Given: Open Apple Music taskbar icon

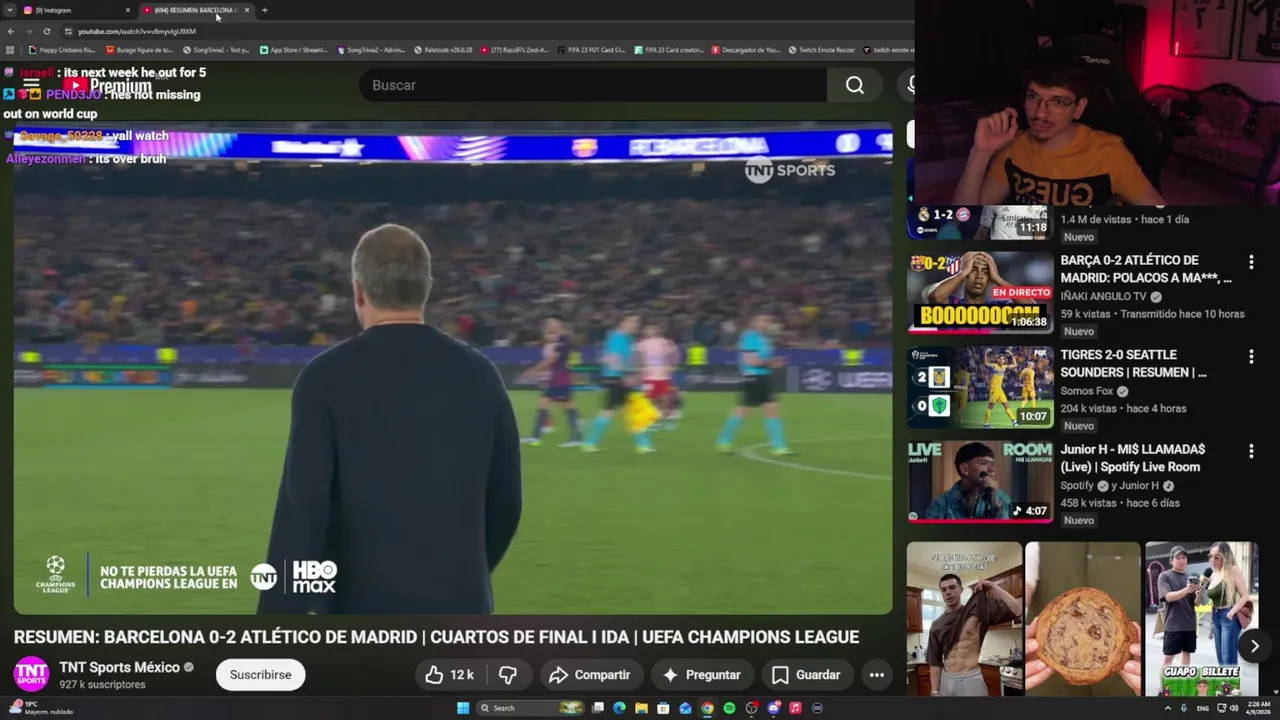Looking at the screenshot, I should click(x=795, y=708).
